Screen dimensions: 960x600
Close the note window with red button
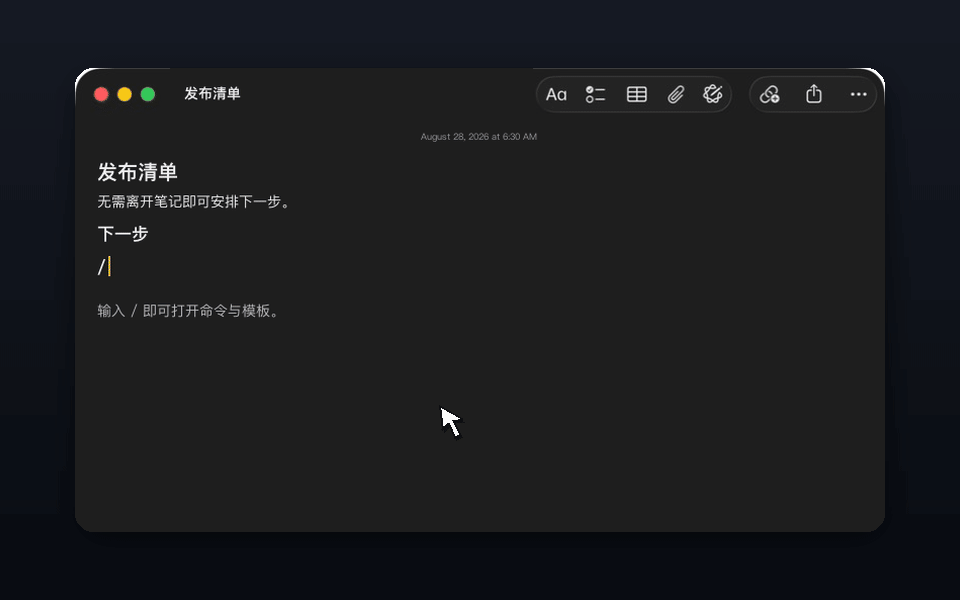click(101, 94)
